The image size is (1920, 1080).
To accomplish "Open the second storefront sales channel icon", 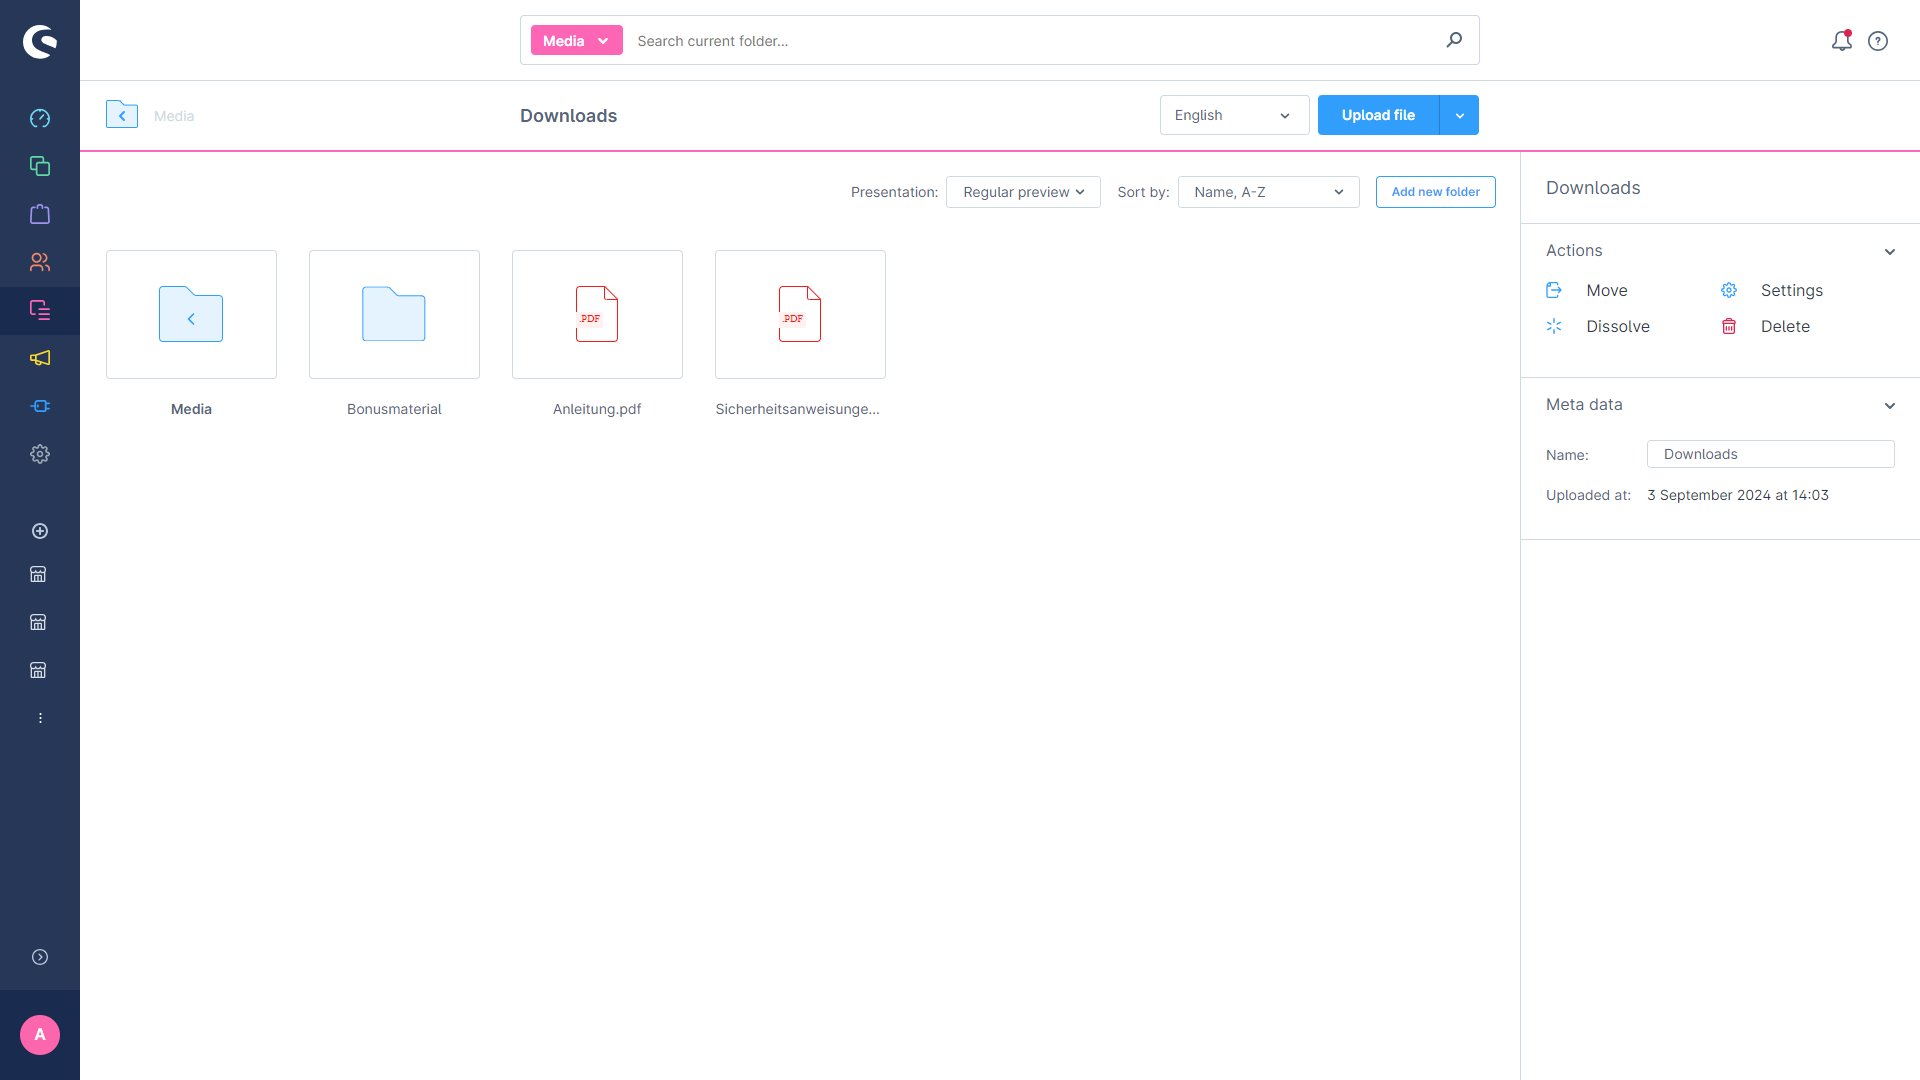I will (38, 622).
